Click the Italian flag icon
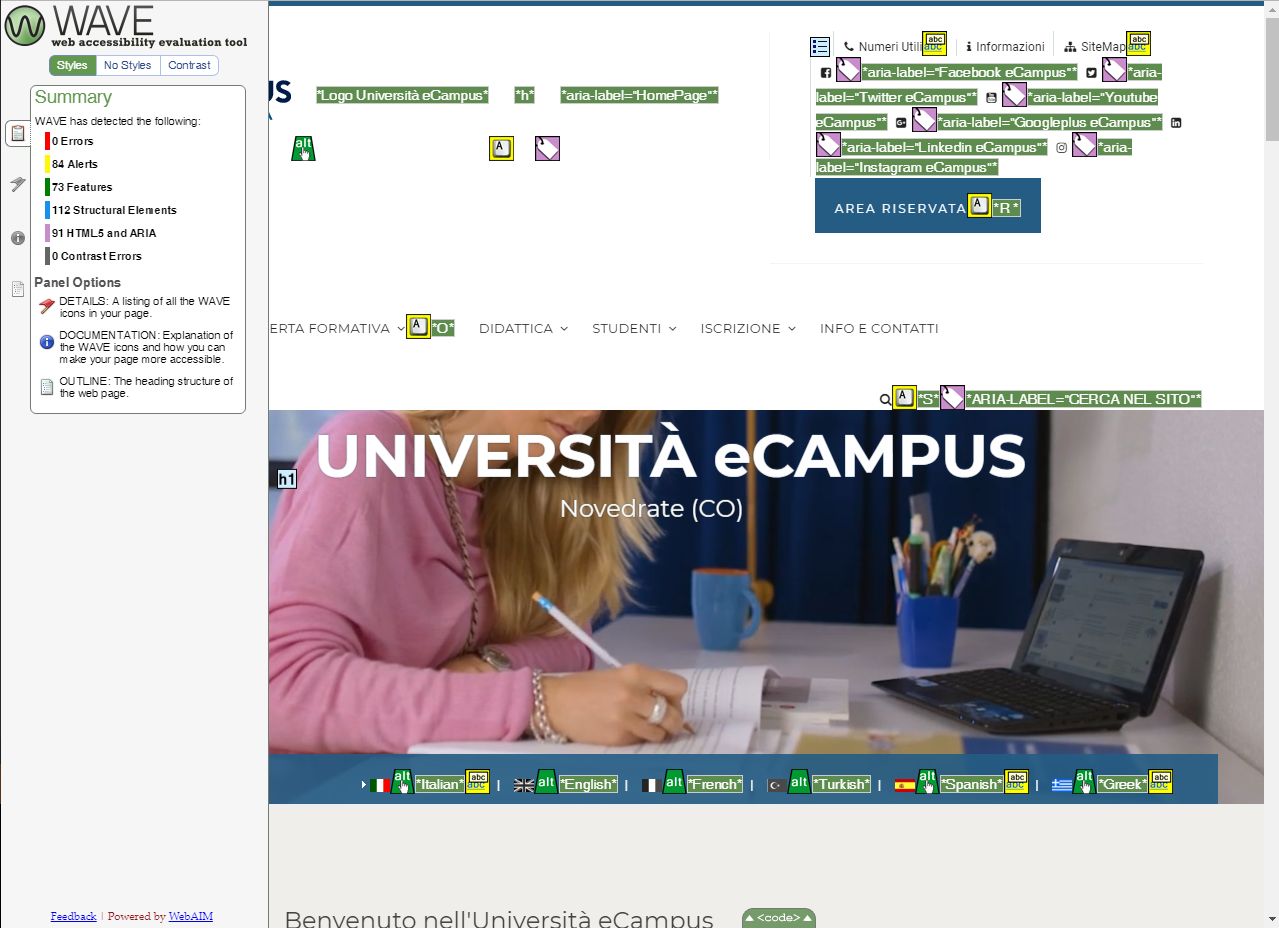1279x933 pixels. (380, 786)
